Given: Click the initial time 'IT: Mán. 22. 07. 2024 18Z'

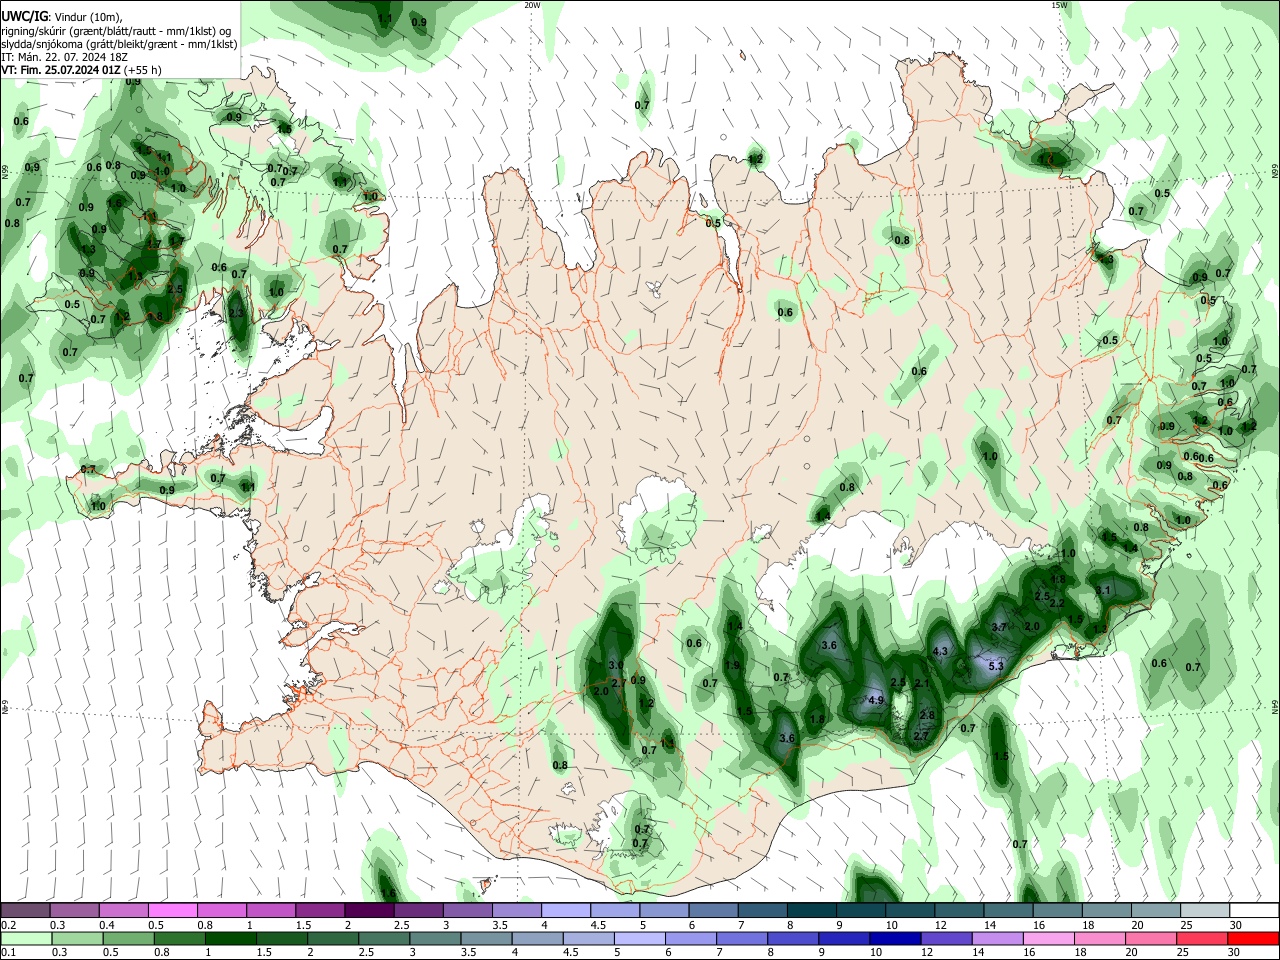Looking at the screenshot, I should click(64, 57).
